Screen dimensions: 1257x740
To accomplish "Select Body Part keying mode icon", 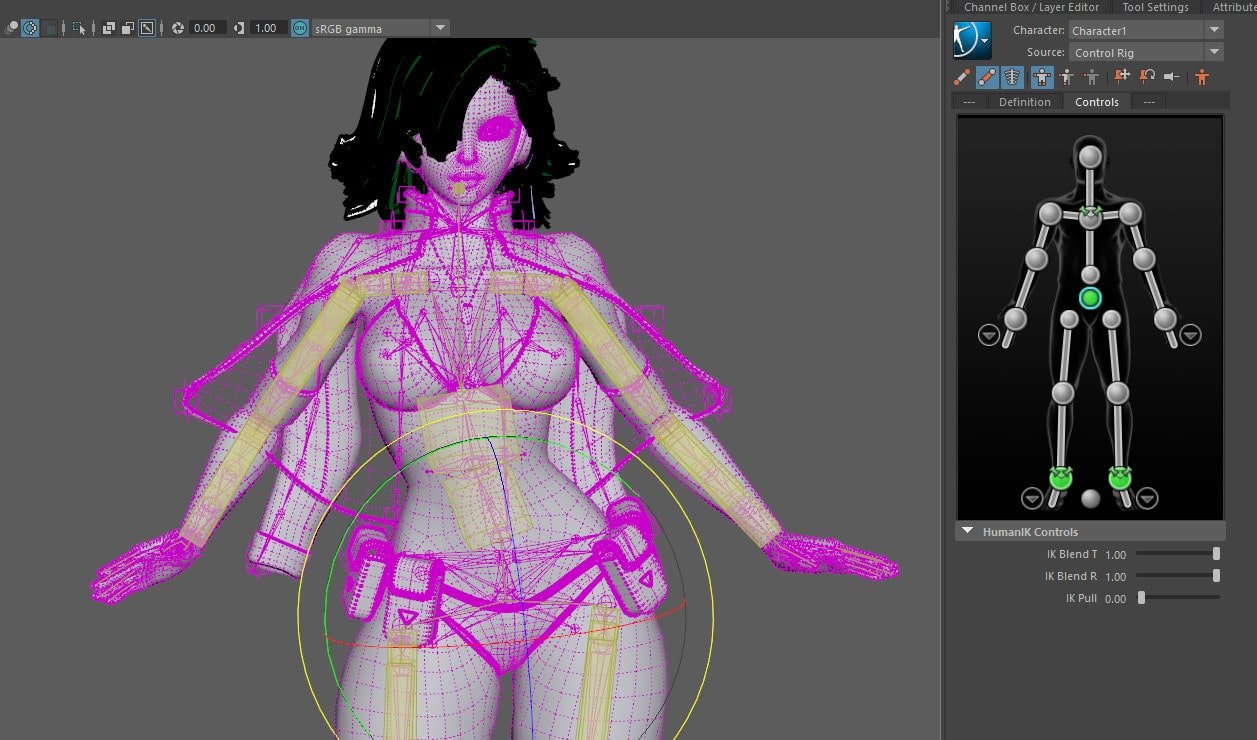I will (x=1067, y=76).
